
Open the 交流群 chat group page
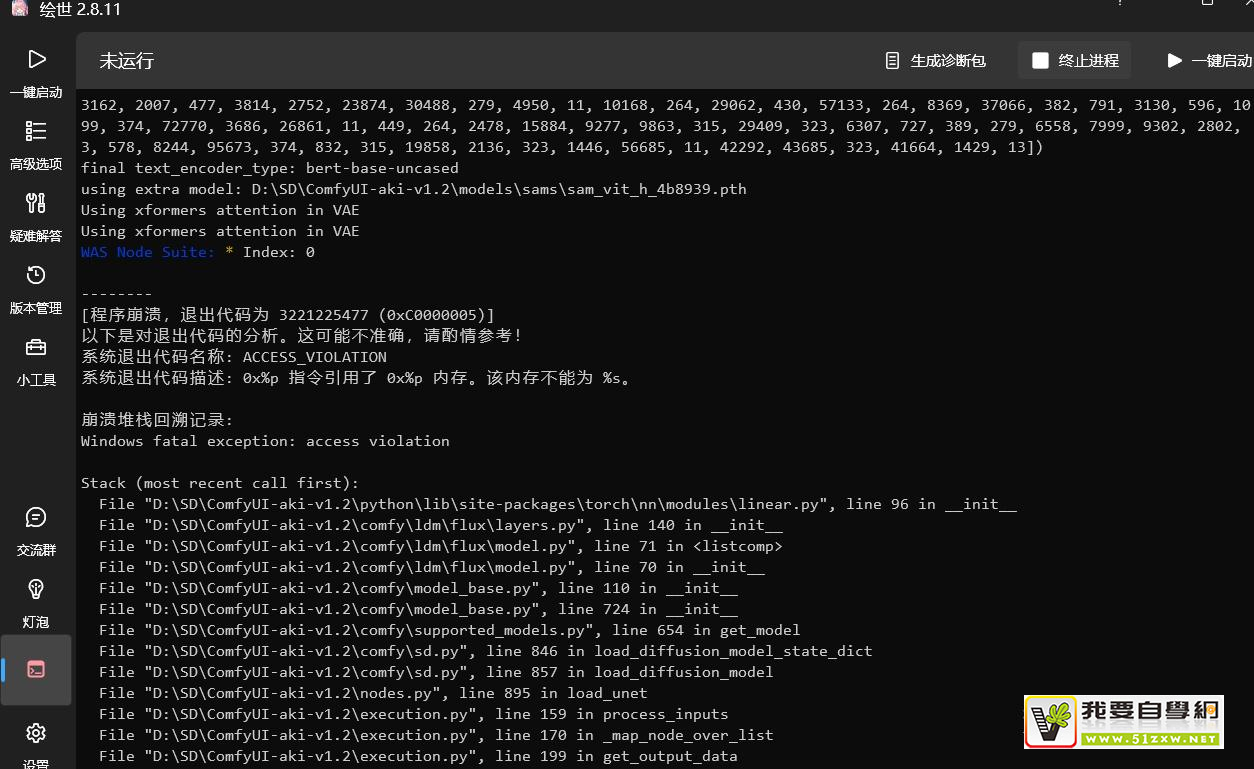pyautogui.click(x=36, y=530)
